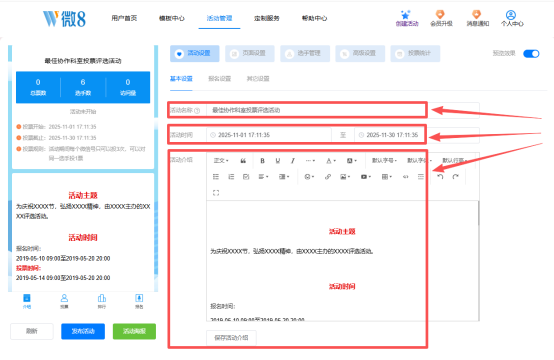554x360 pixels.
Task: Select the 介绍 tab in phone preview
Action: click(x=27, y=301)
